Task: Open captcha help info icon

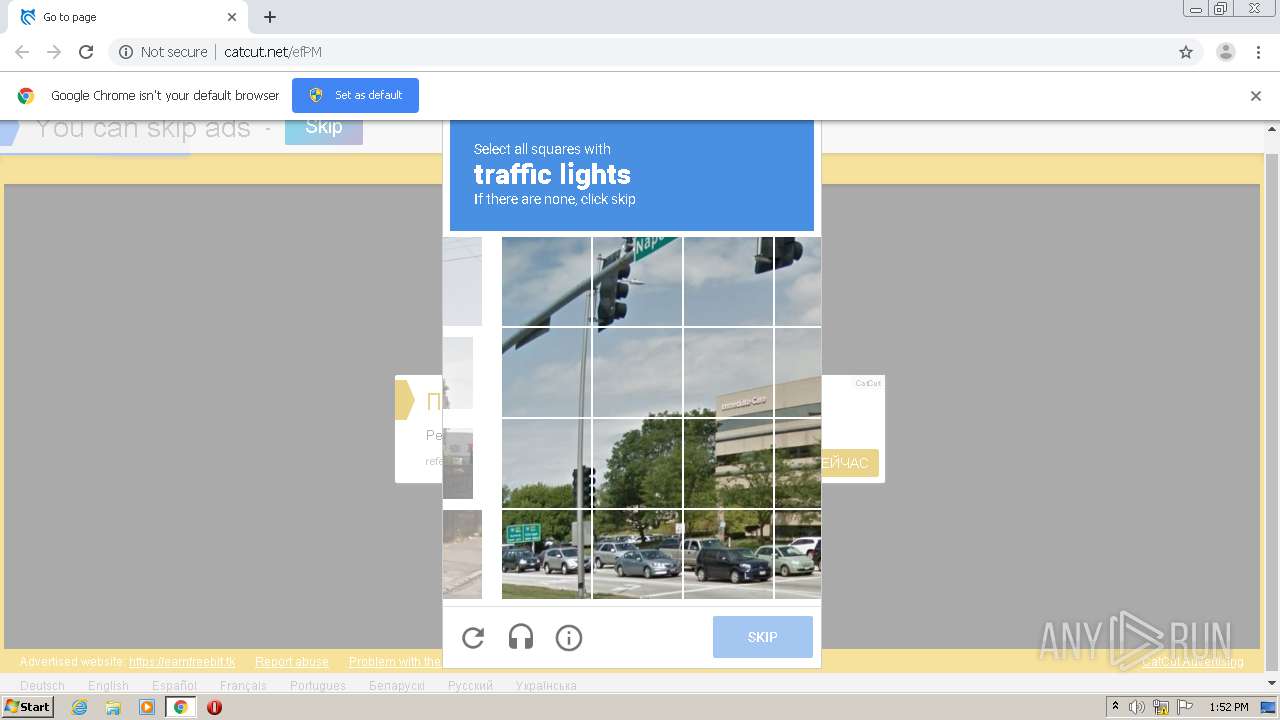Action: tap(569, 638)
